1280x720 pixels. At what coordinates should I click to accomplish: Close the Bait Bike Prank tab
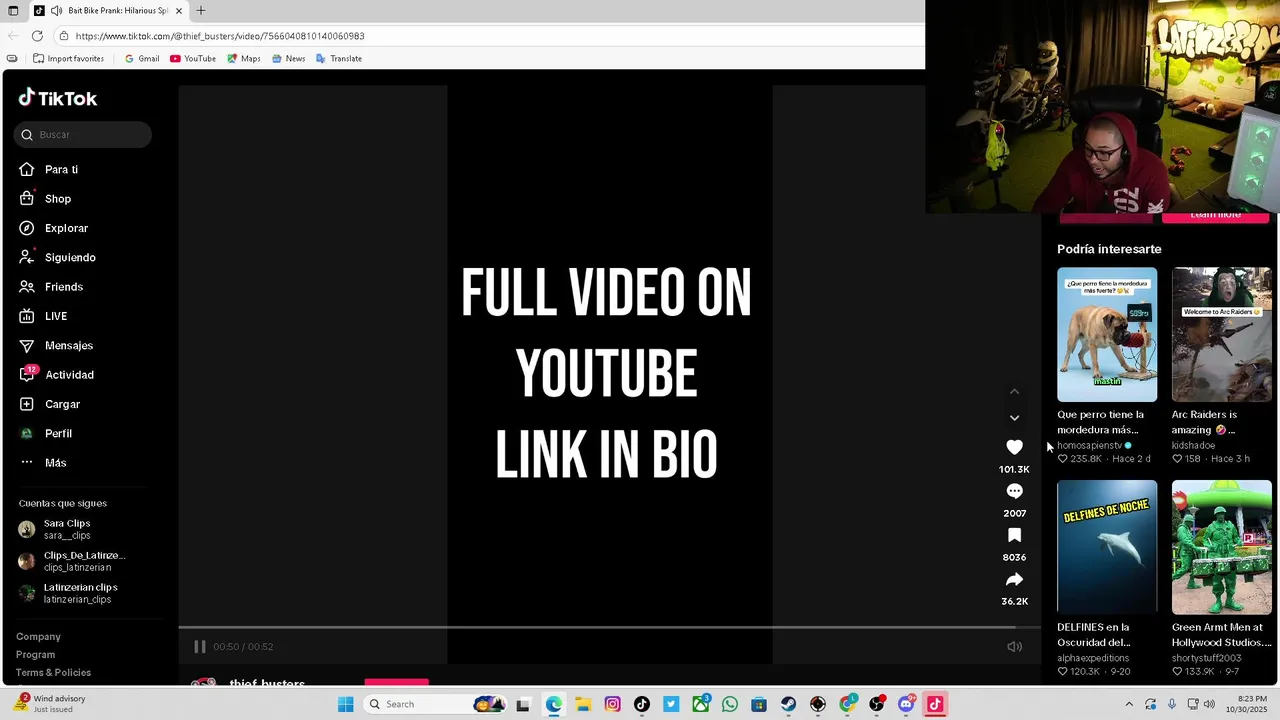pos(180,11)
